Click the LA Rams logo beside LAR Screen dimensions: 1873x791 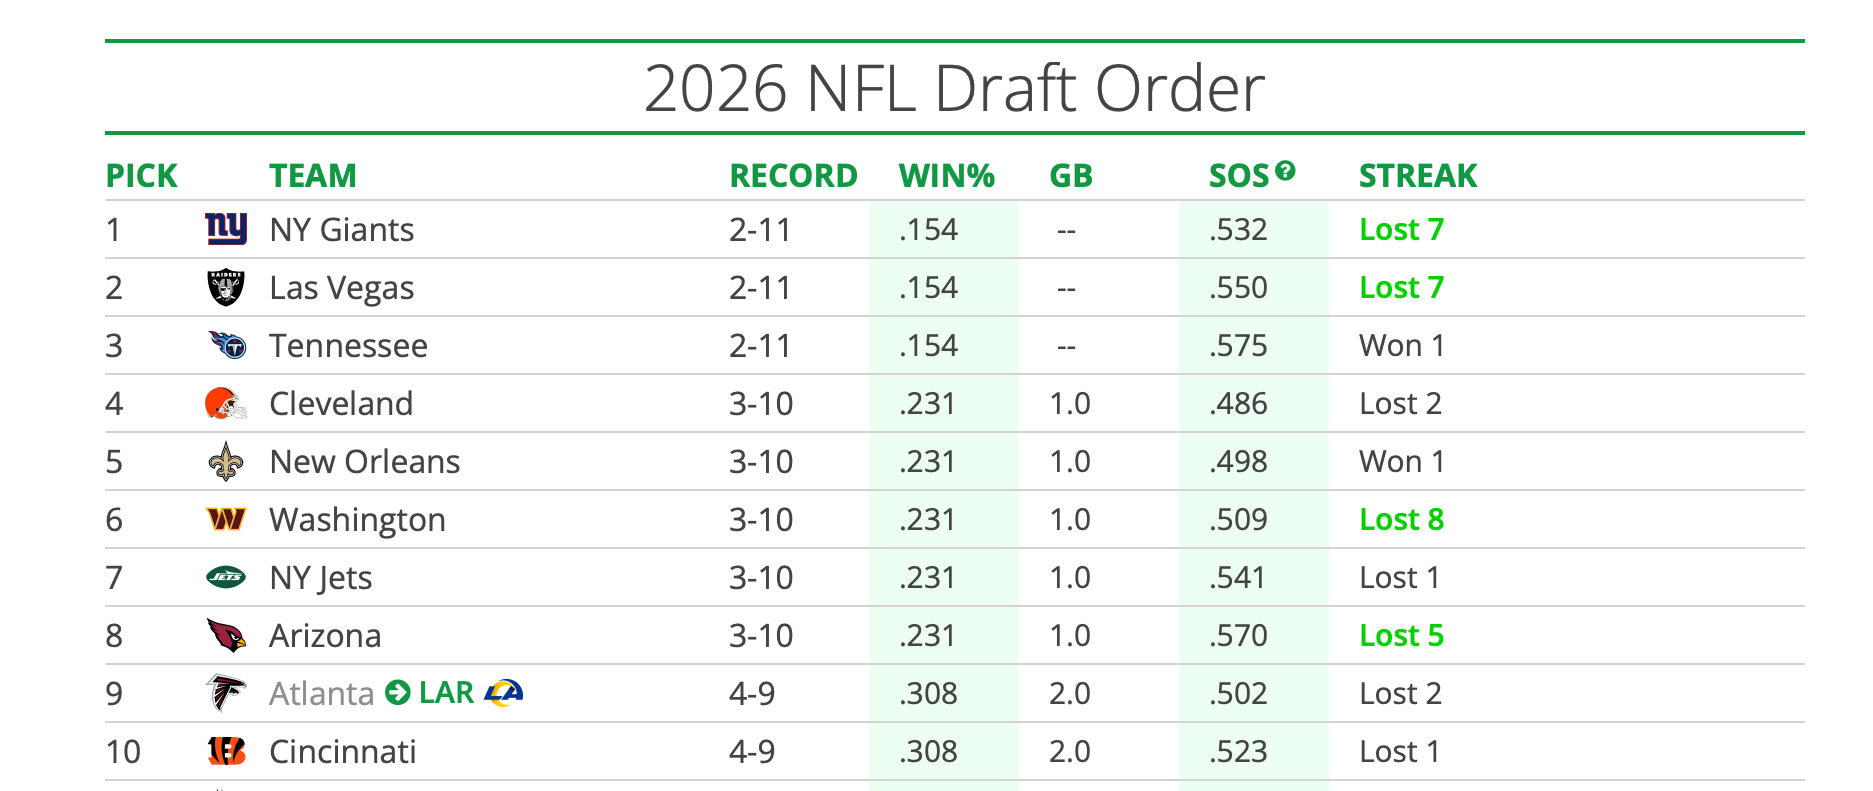pos(503,692)
